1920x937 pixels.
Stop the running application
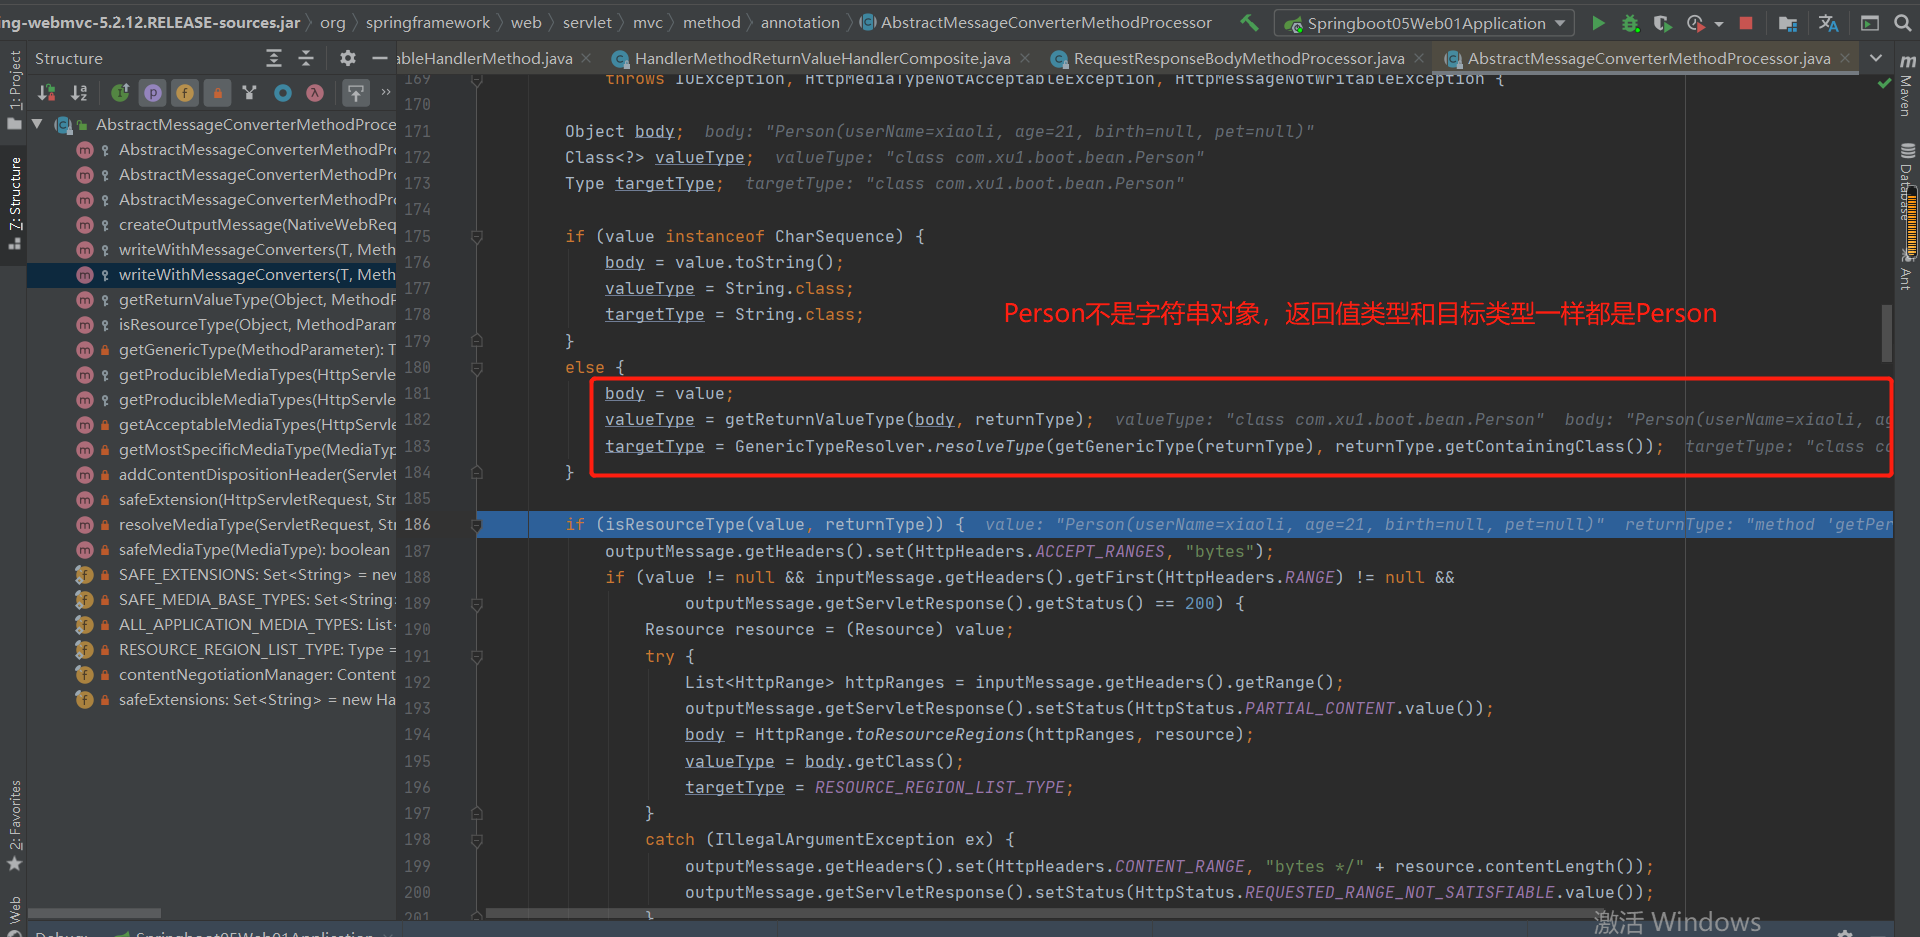[1746, 22]
